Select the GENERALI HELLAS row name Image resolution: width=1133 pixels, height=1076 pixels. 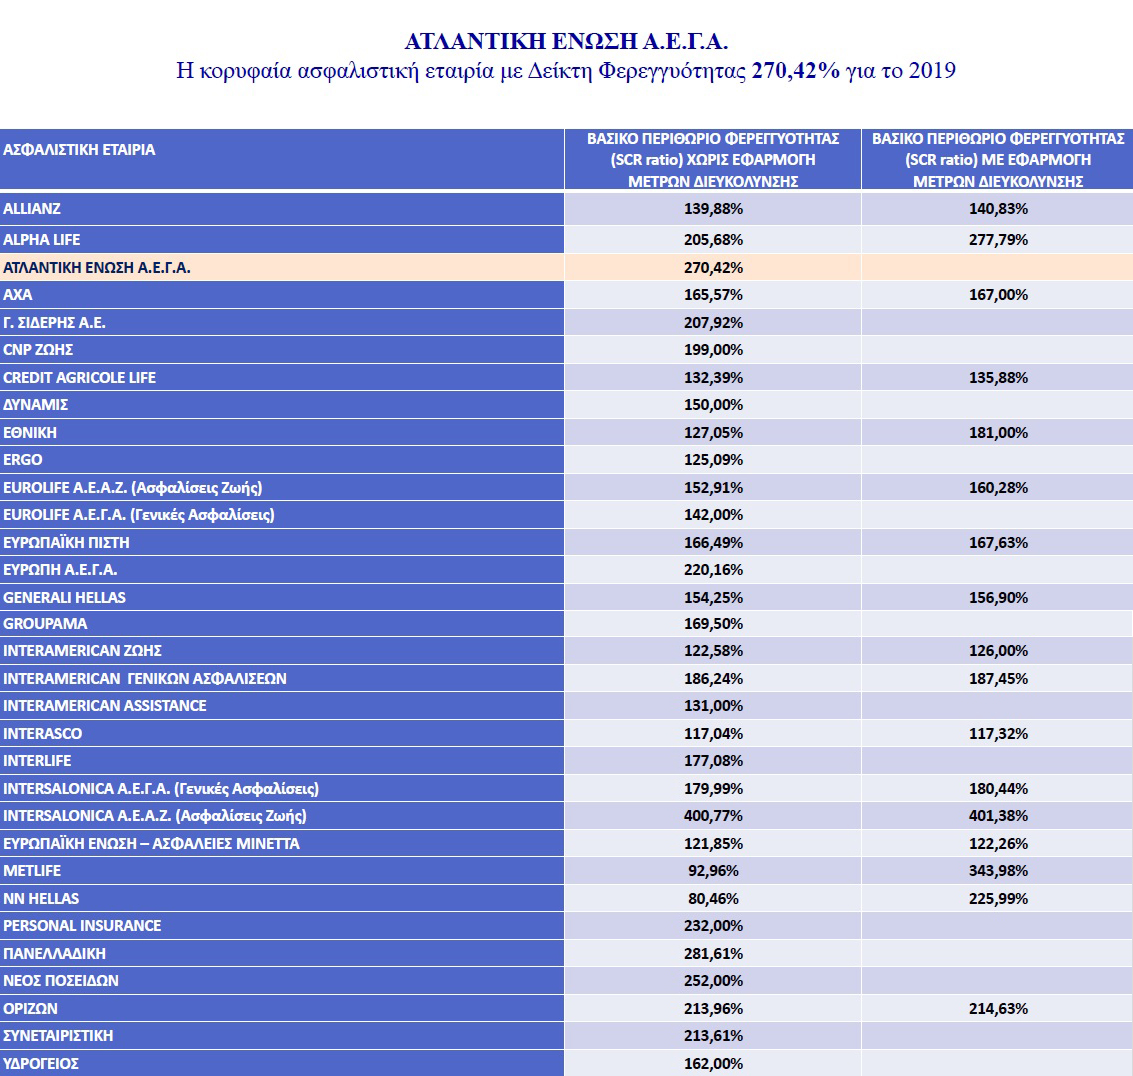tap(65, 598)
